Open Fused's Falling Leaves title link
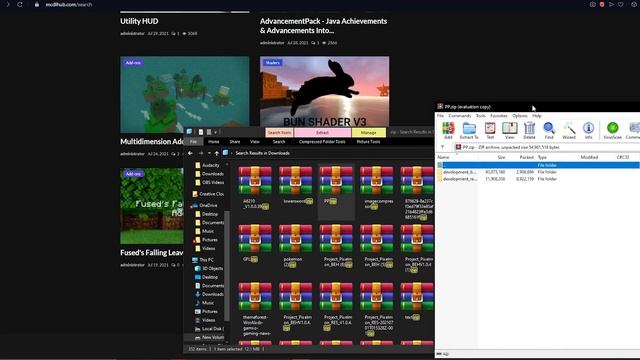 tap(151, 253)
